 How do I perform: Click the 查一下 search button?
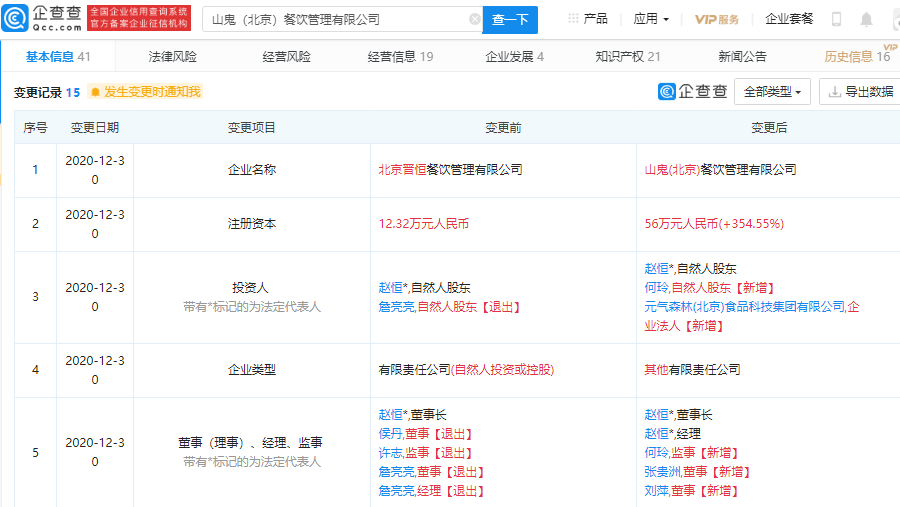[510, 20]
